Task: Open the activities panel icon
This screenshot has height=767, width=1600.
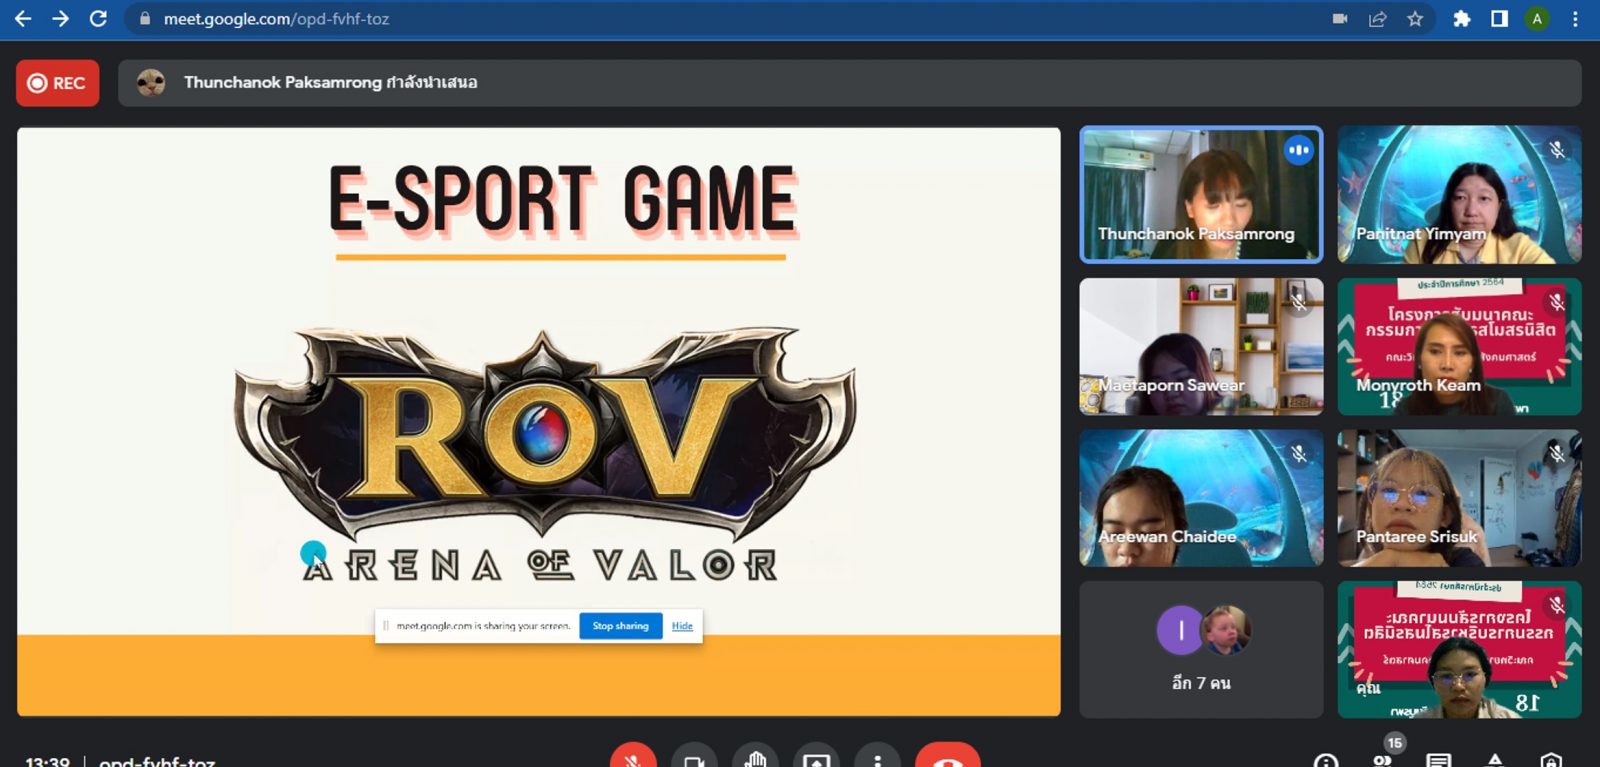Action: 1495,761
